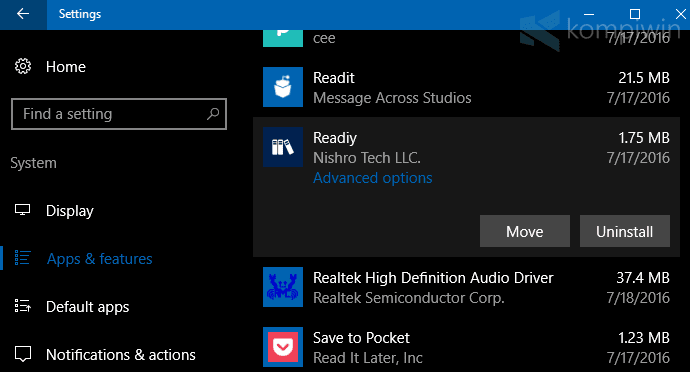Click the search magnifier in Find a setting
690x372 pixels.
[213, 114]
